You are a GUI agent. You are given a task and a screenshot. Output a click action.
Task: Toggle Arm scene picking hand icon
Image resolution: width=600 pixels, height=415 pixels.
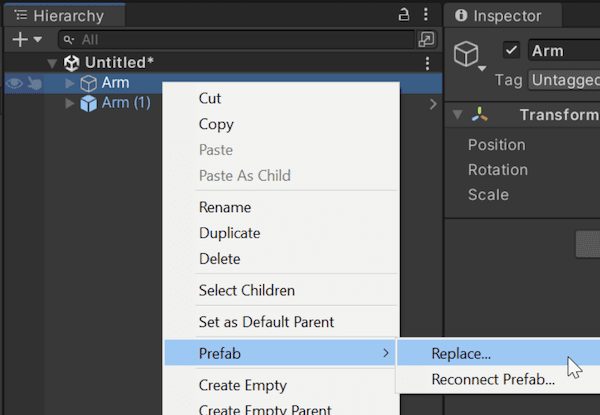coord(34,83)
